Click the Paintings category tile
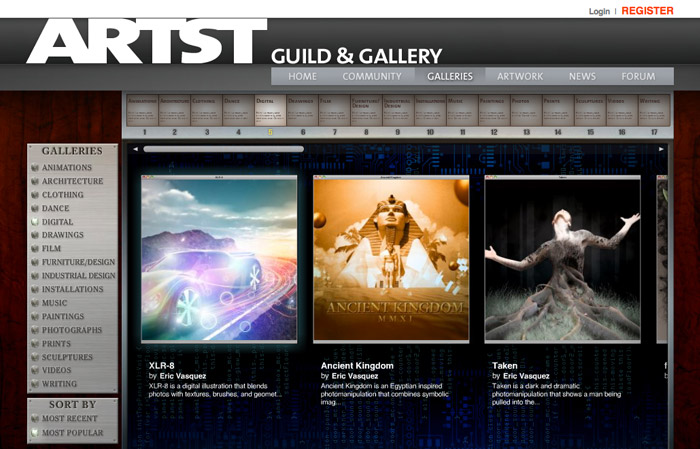 point(494,110)
